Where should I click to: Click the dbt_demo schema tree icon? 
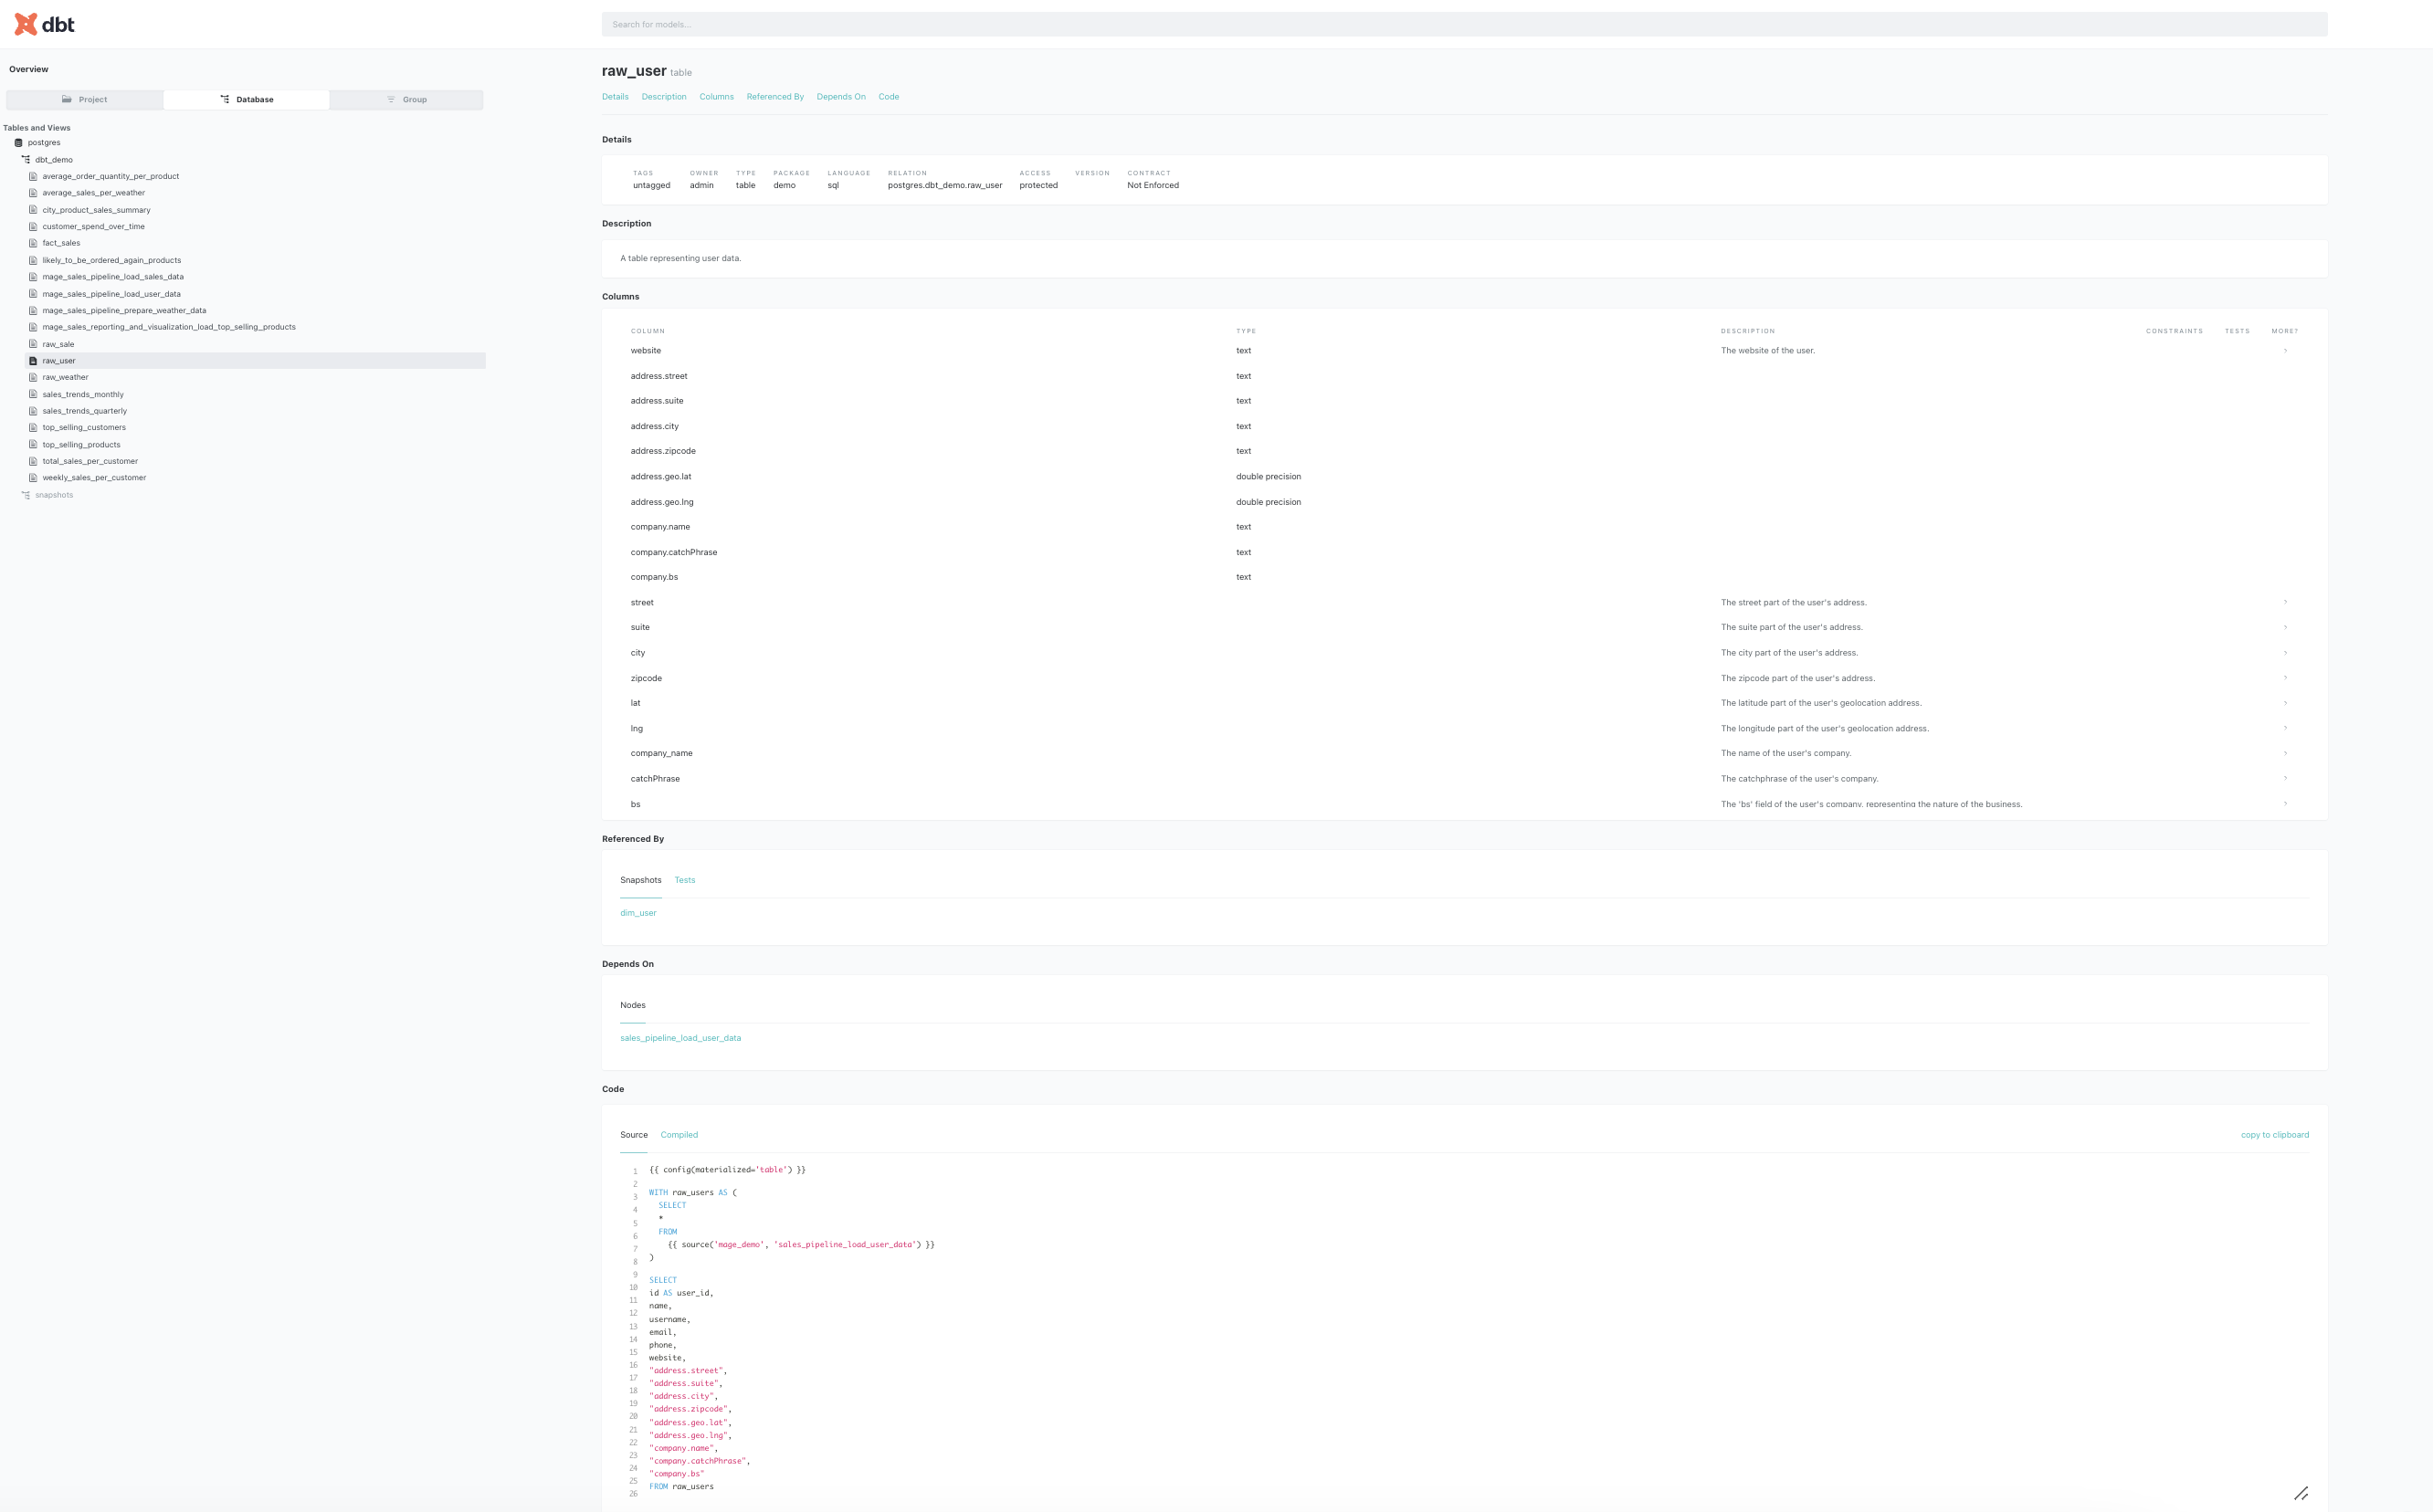tap(26, 160)
